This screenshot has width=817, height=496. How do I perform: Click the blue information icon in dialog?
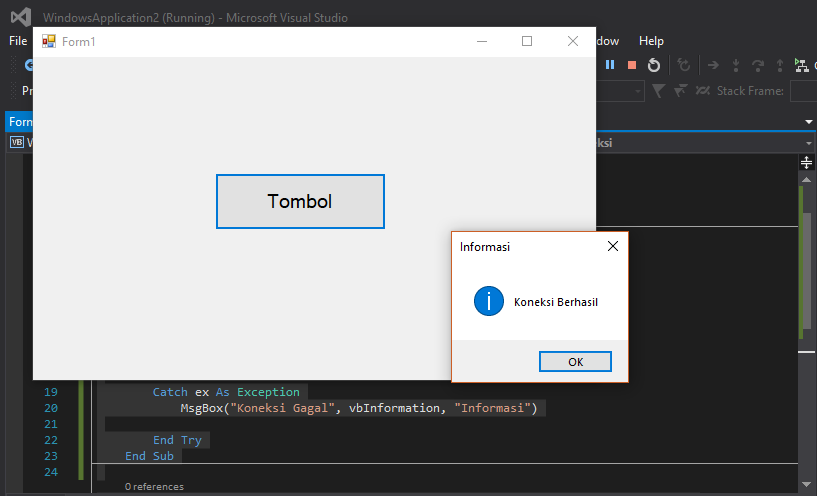(x=489, y=301)
